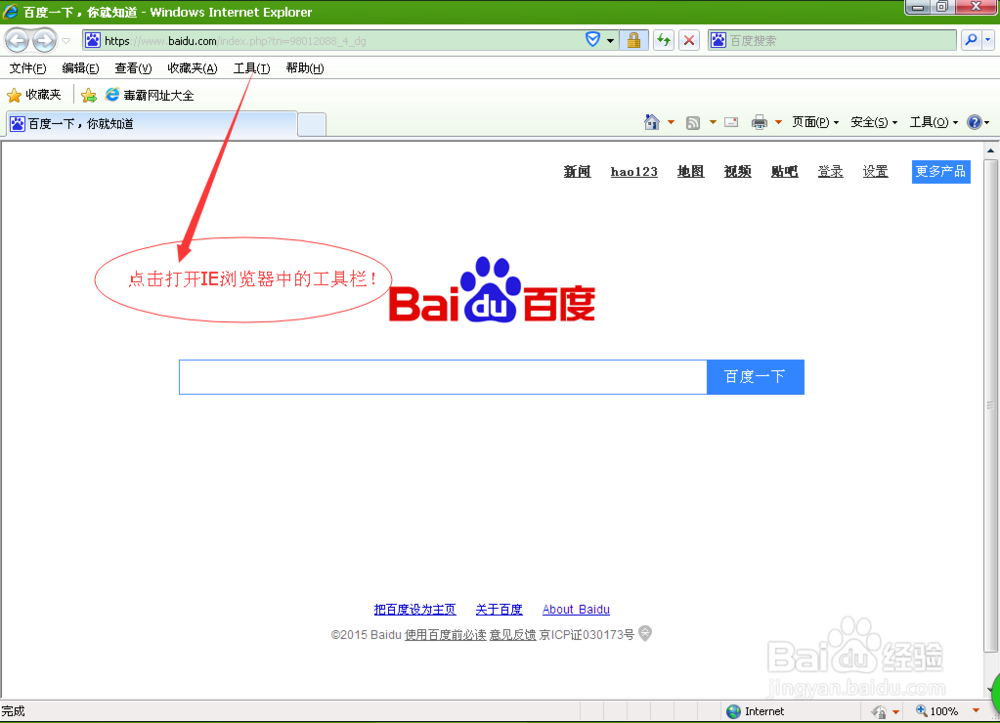The height and width of the screenshot is (723, 1000).
Task: Click the vertical scrollbar thumb
Action: [x=990, y=405]
